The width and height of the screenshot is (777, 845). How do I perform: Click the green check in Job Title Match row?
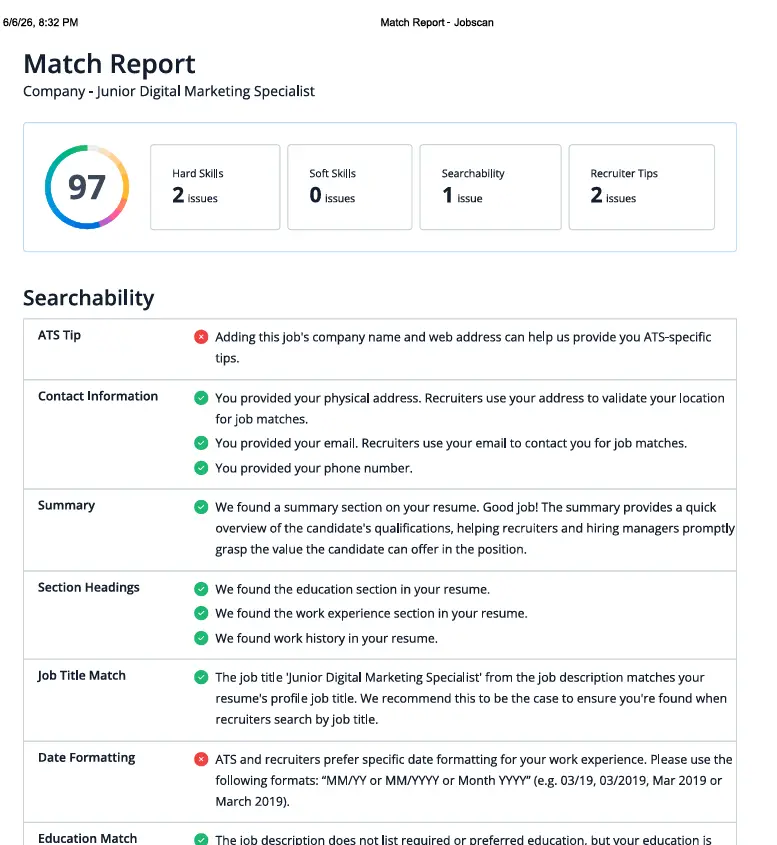tap(201, 677)
